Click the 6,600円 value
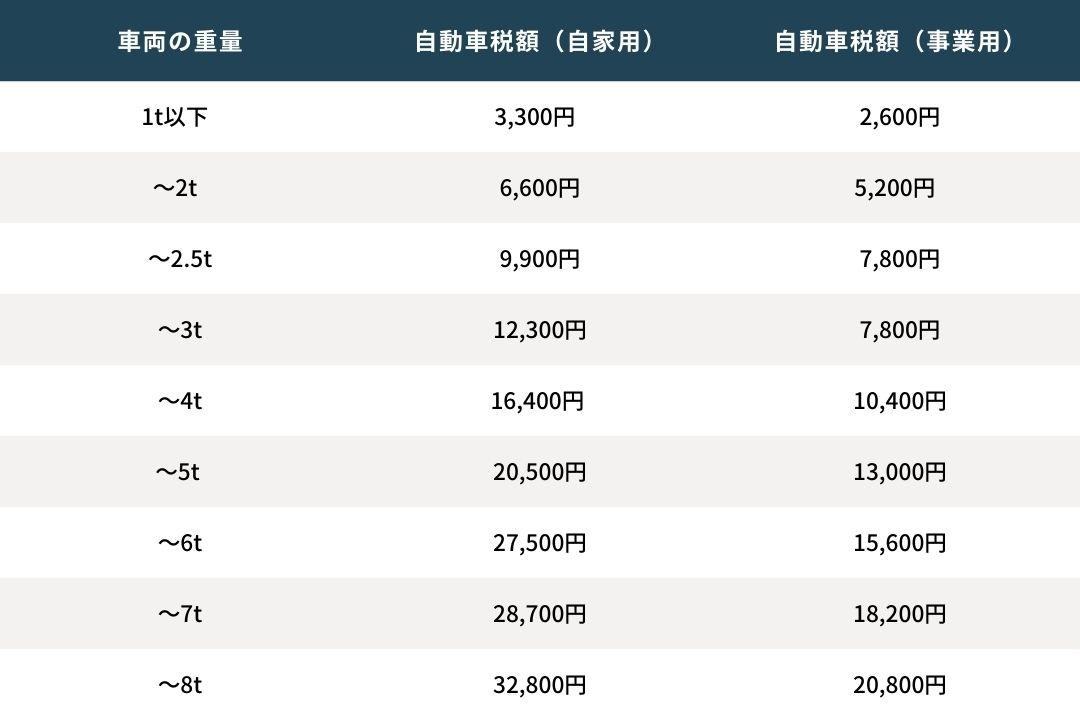This screenshot has height=720, width=1080. 539,187
